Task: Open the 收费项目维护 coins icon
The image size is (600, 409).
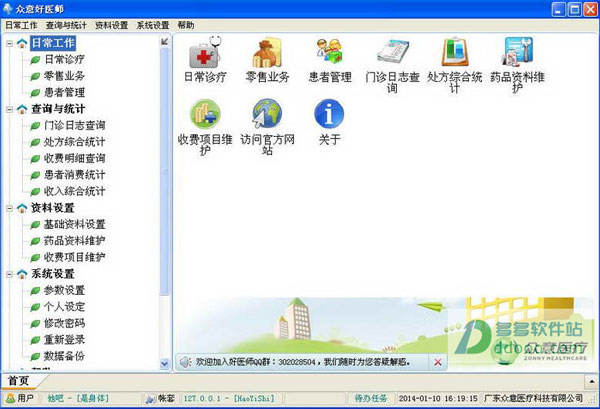Action: point(205,114)
